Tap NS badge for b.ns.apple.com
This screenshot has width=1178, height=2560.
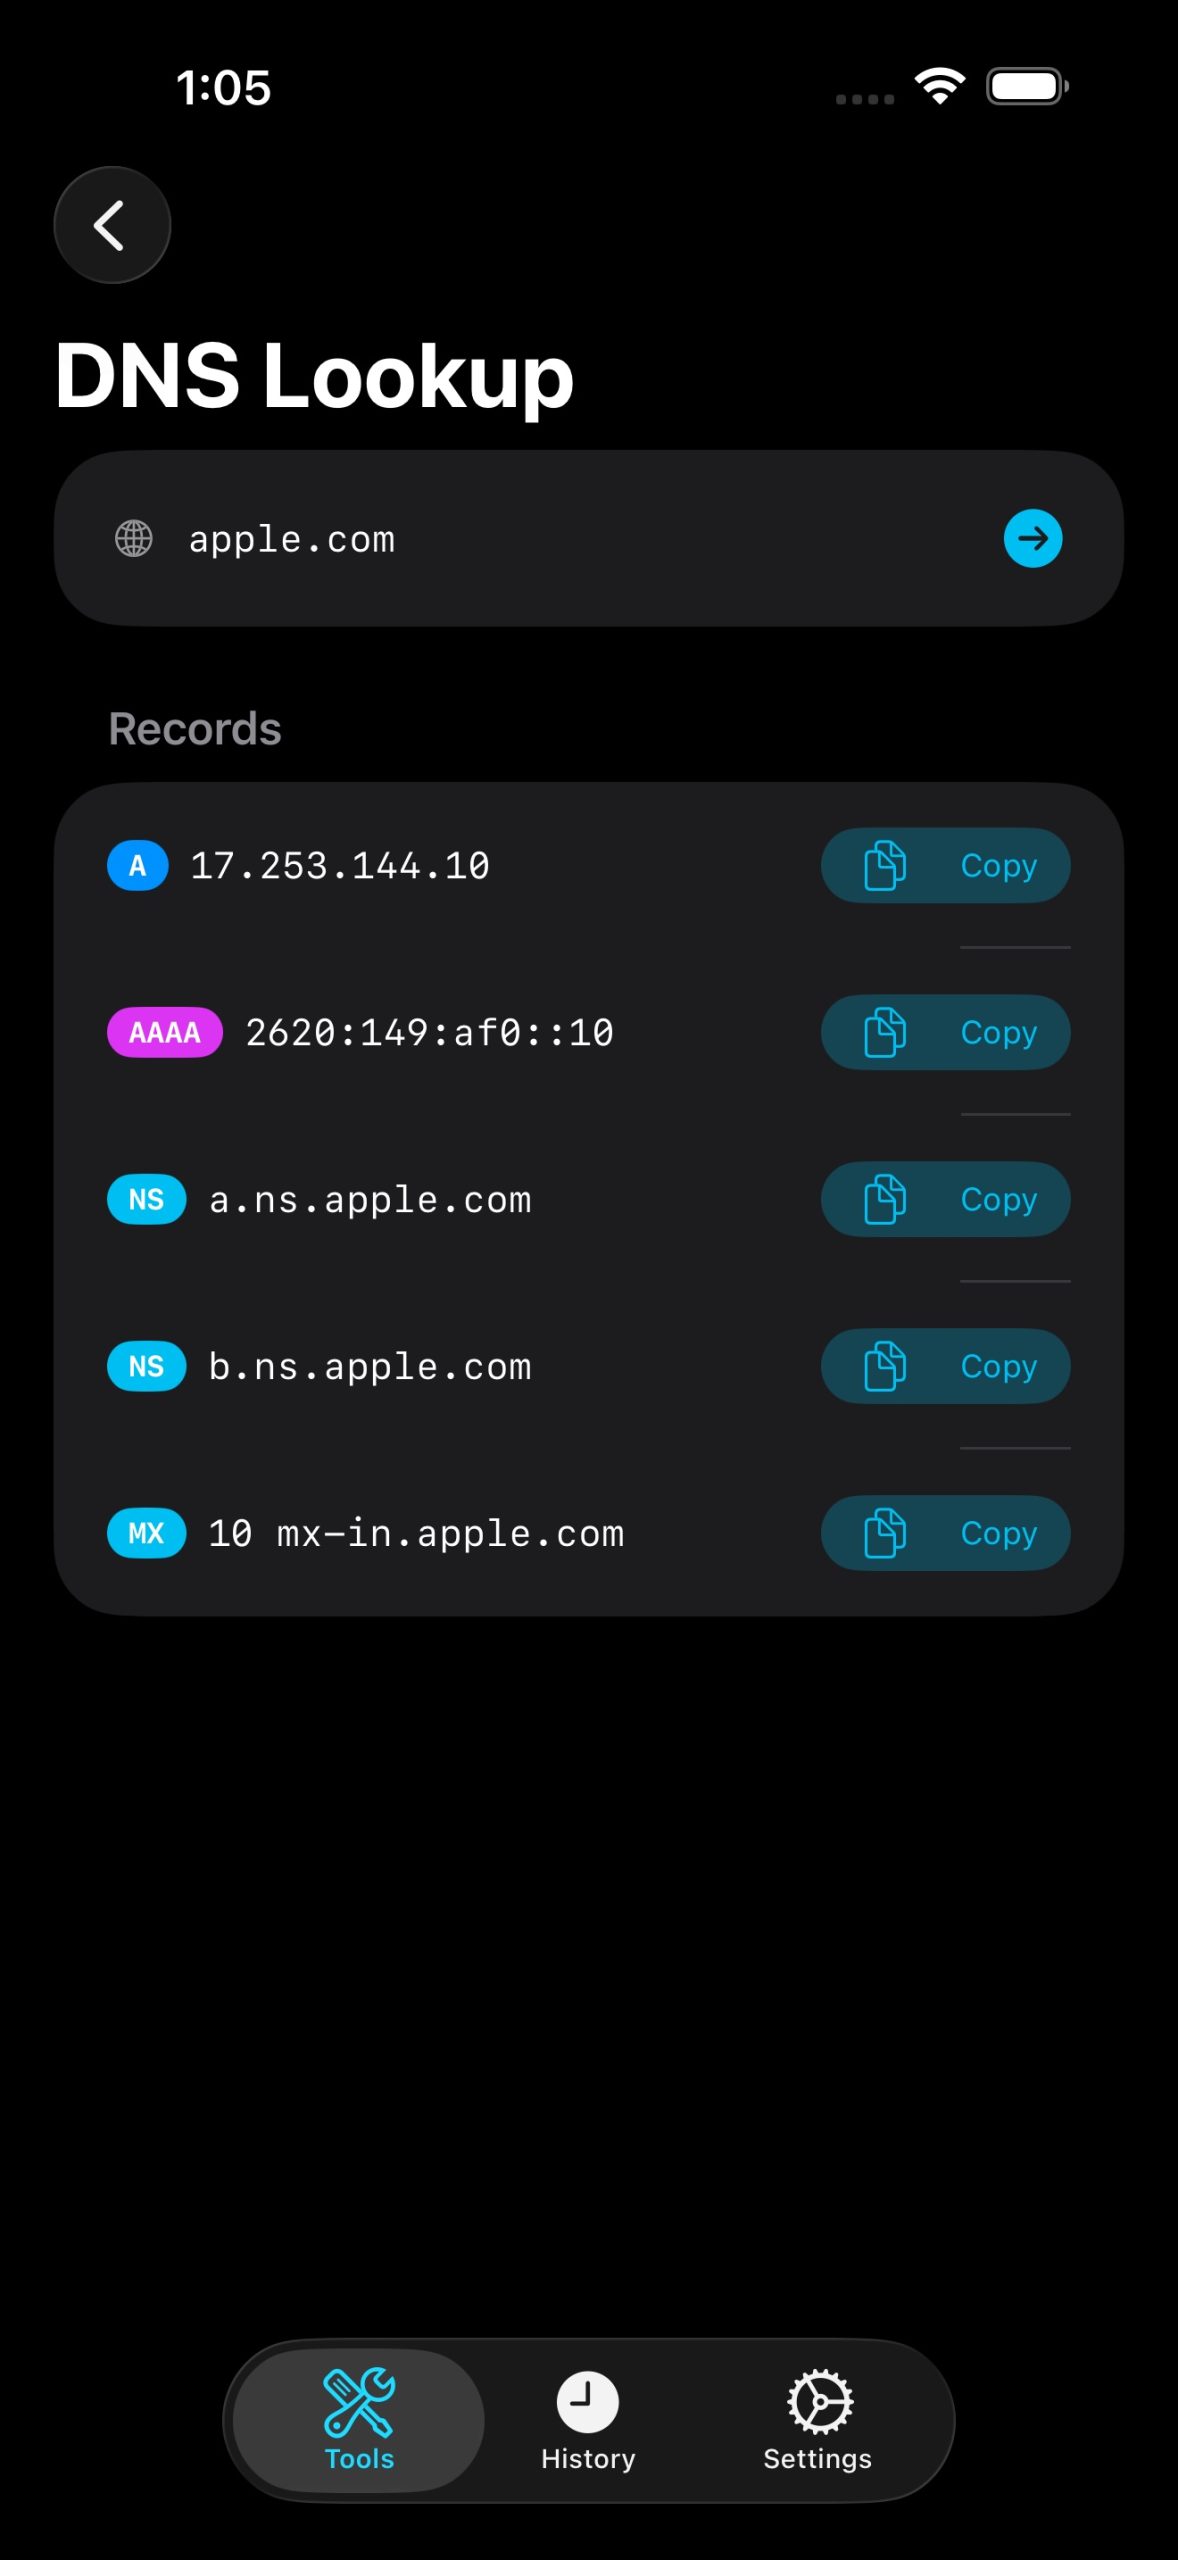[x=146, y=1366]
